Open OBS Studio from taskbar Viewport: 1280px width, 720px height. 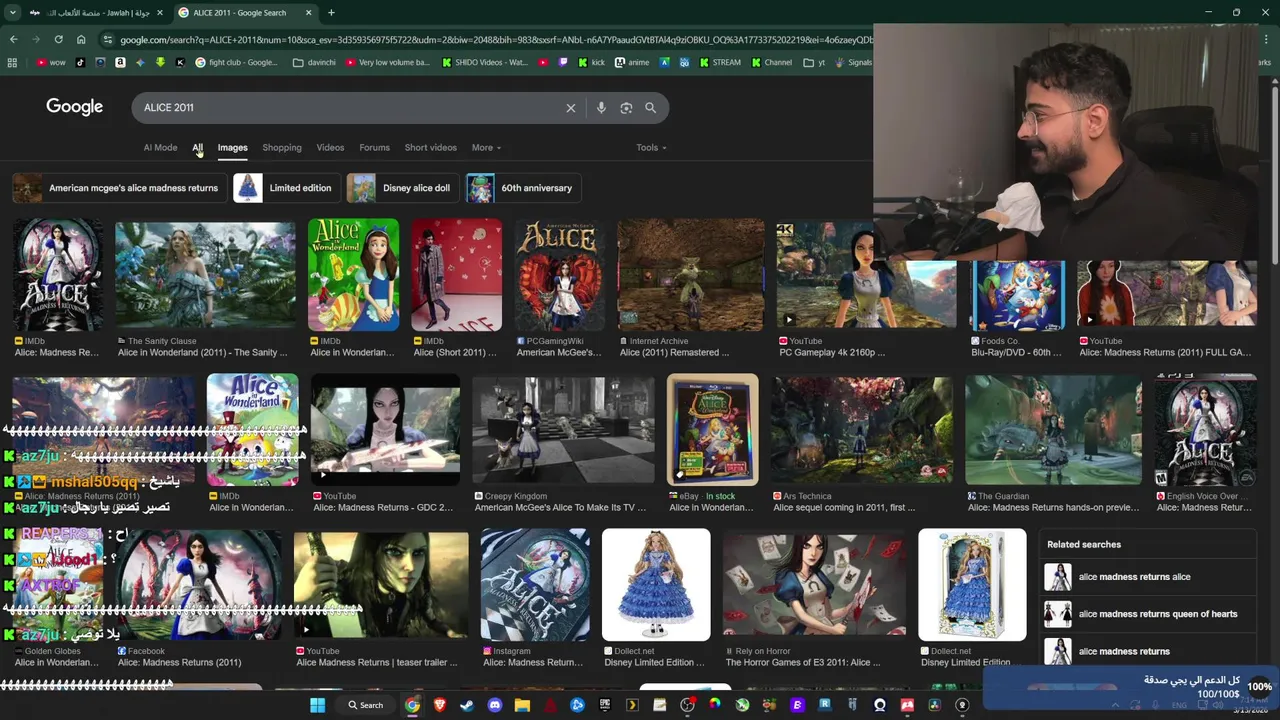[687, 705]
